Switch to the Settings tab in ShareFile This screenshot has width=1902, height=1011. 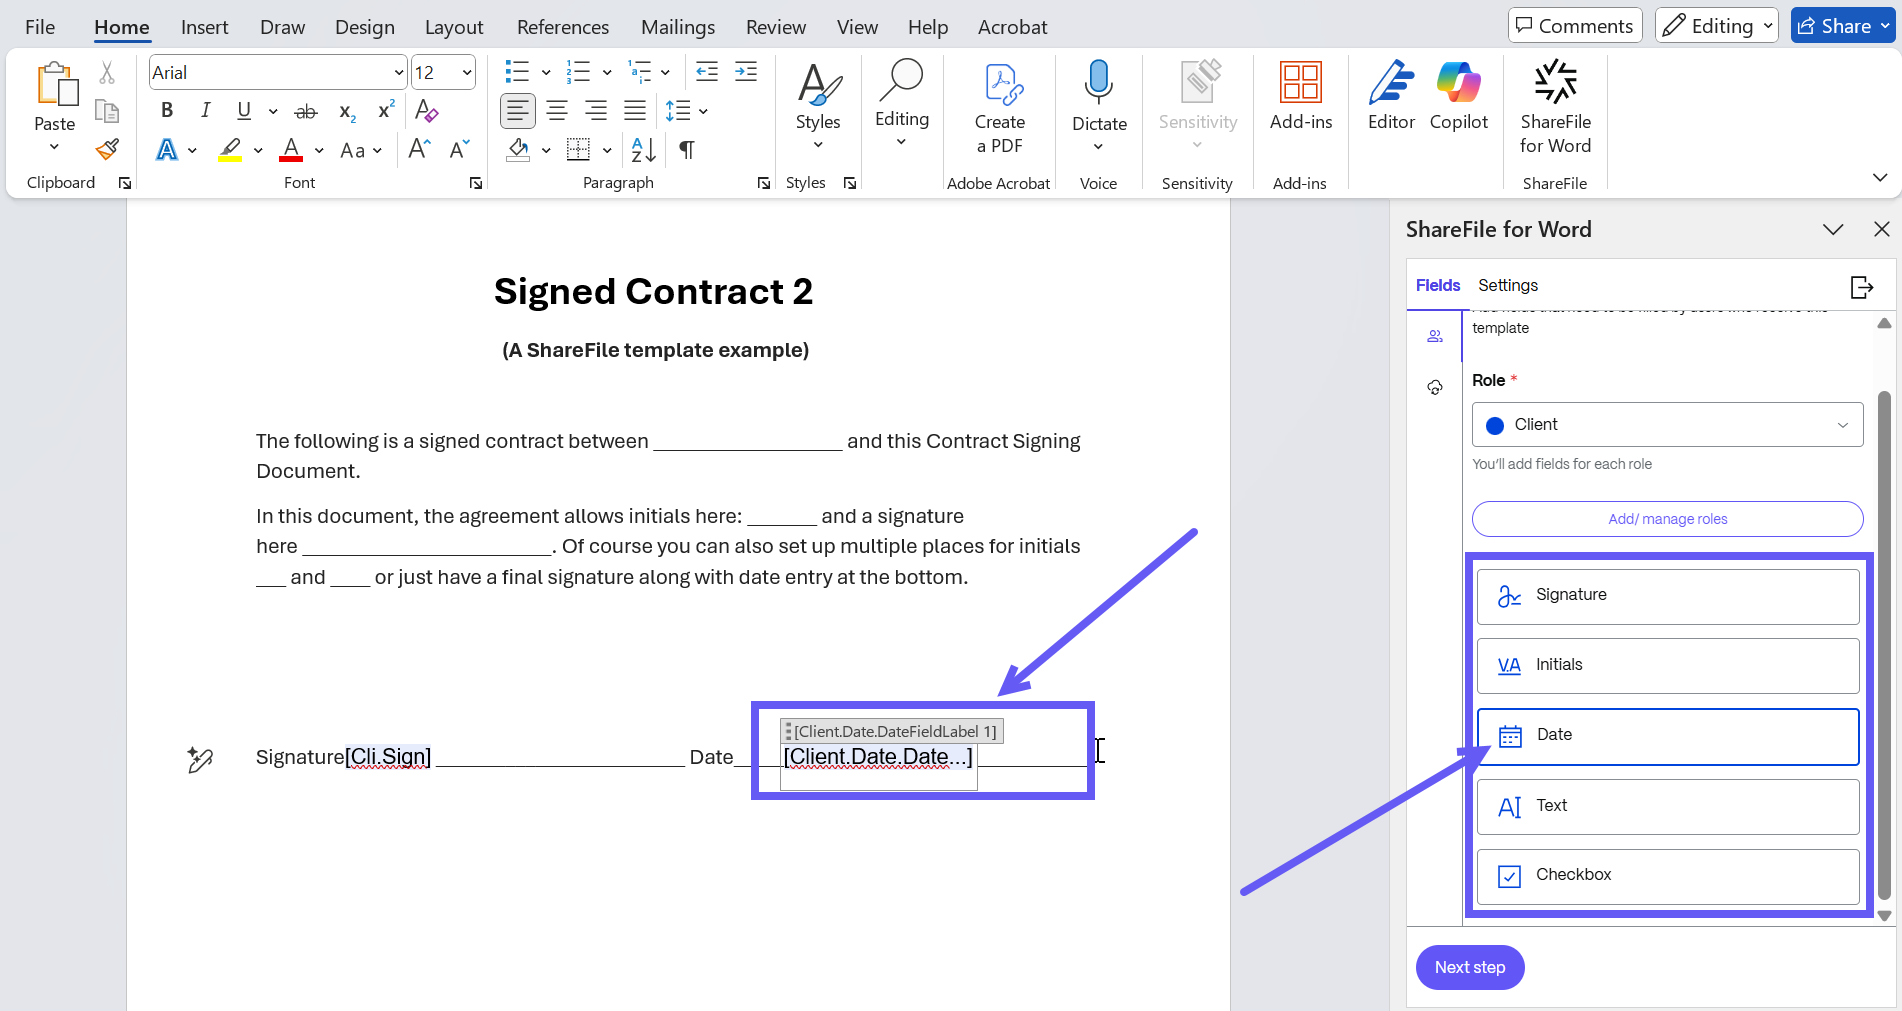click(x=1507, y=286)
